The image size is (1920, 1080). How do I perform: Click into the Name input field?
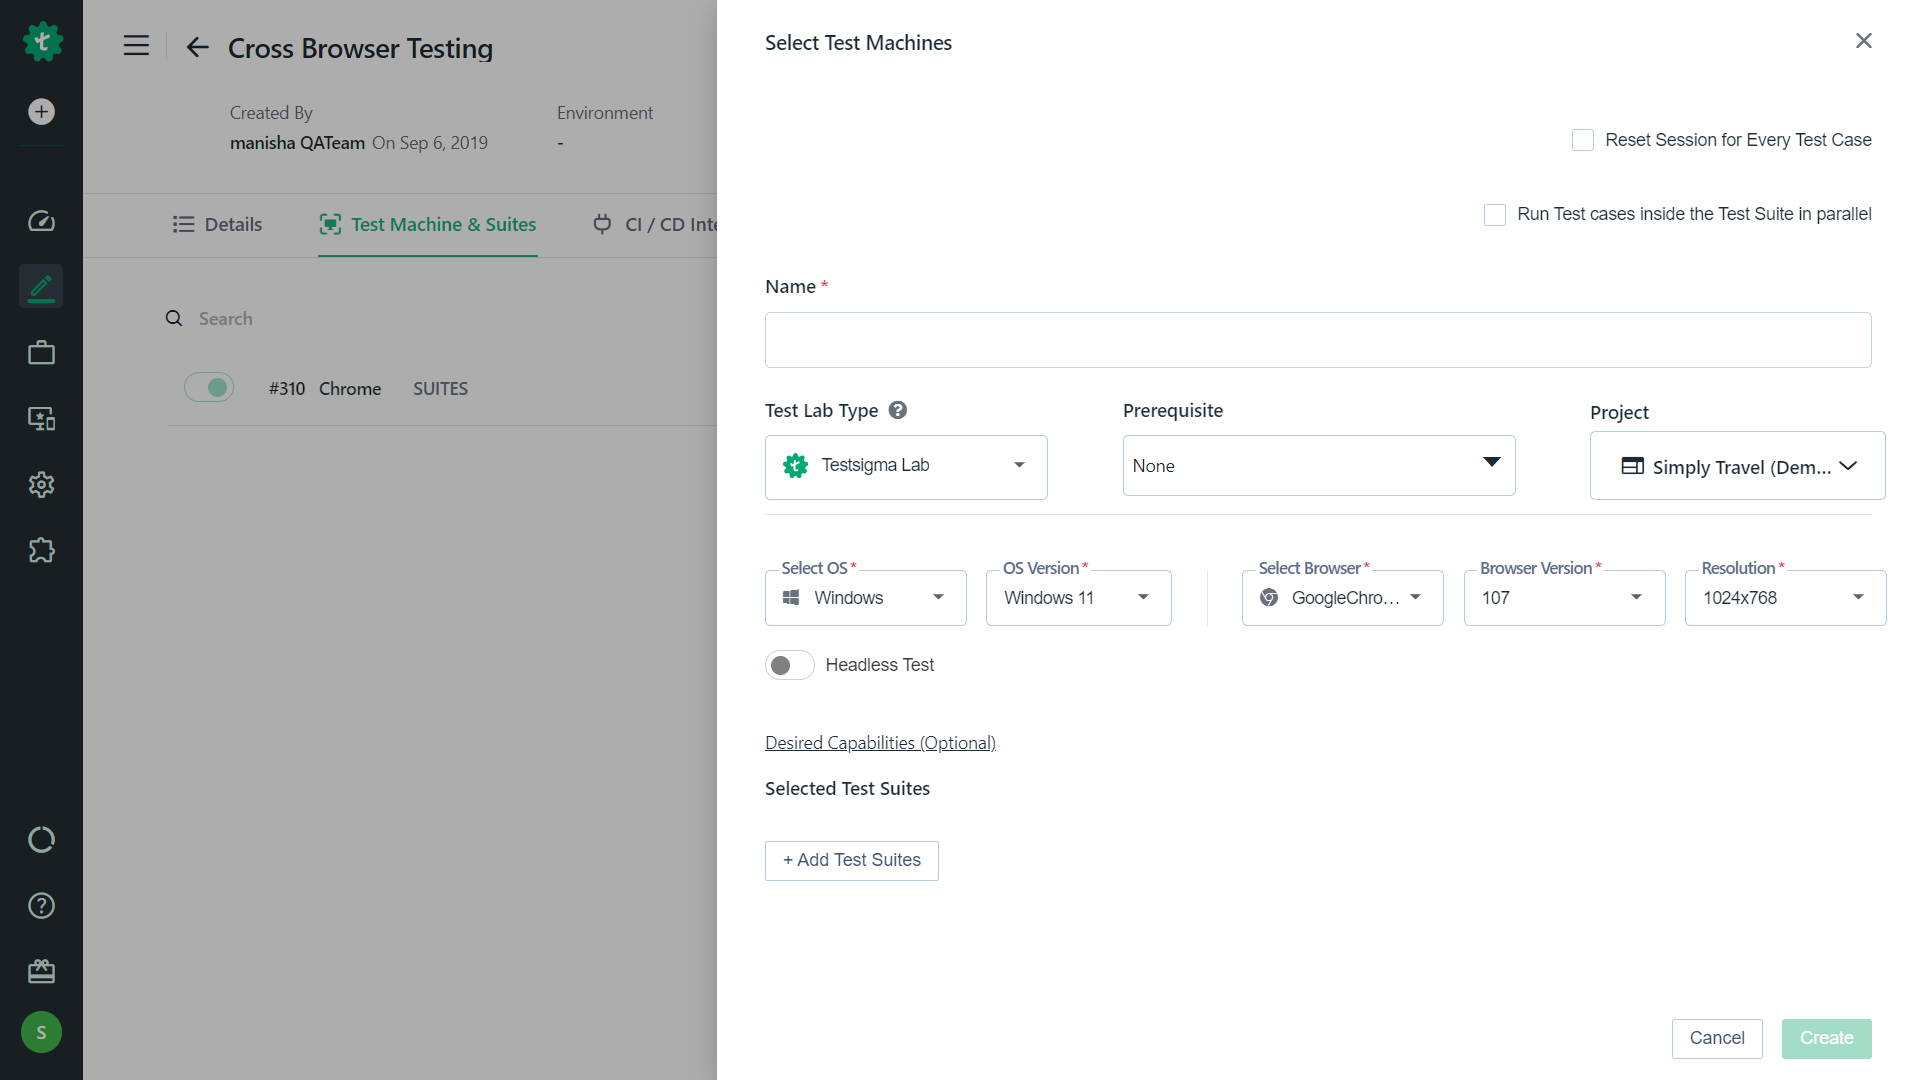point(1318,340)
